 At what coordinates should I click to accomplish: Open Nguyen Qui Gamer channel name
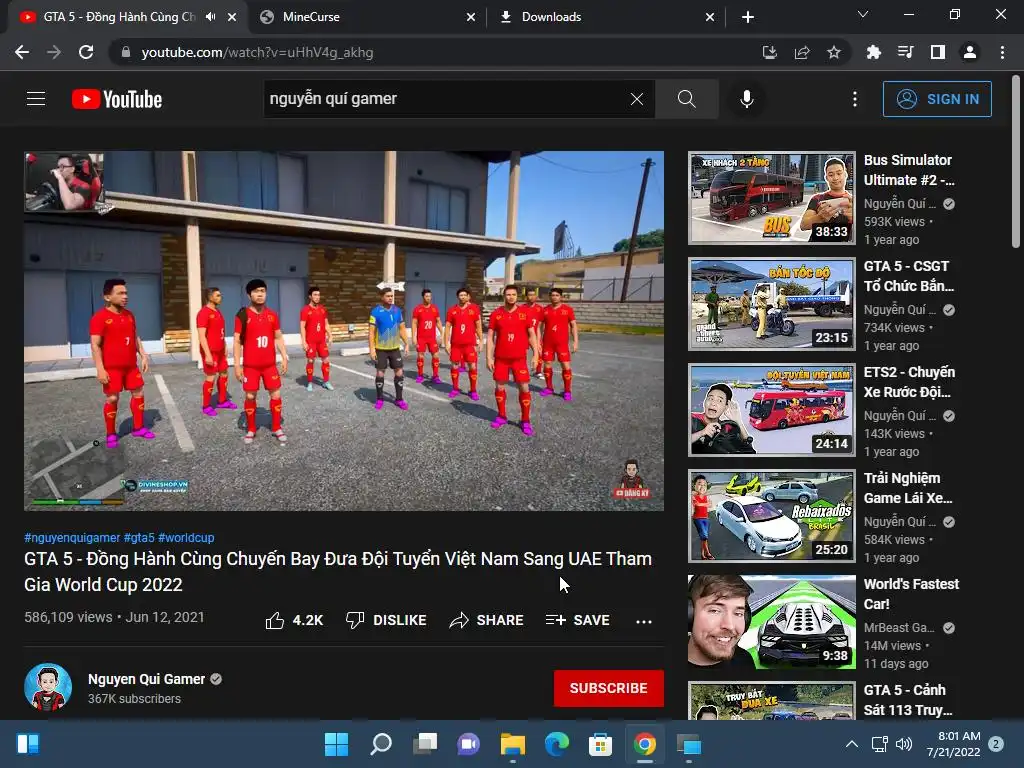pos(146,679)
